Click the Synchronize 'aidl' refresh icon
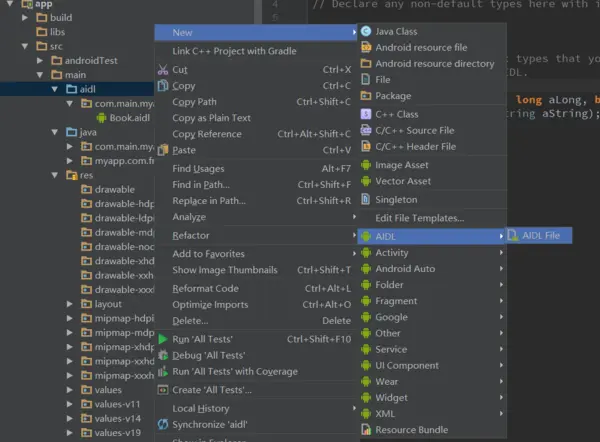Image resolution: width=600 pixels, height=442 pixels. click(163, 424)
